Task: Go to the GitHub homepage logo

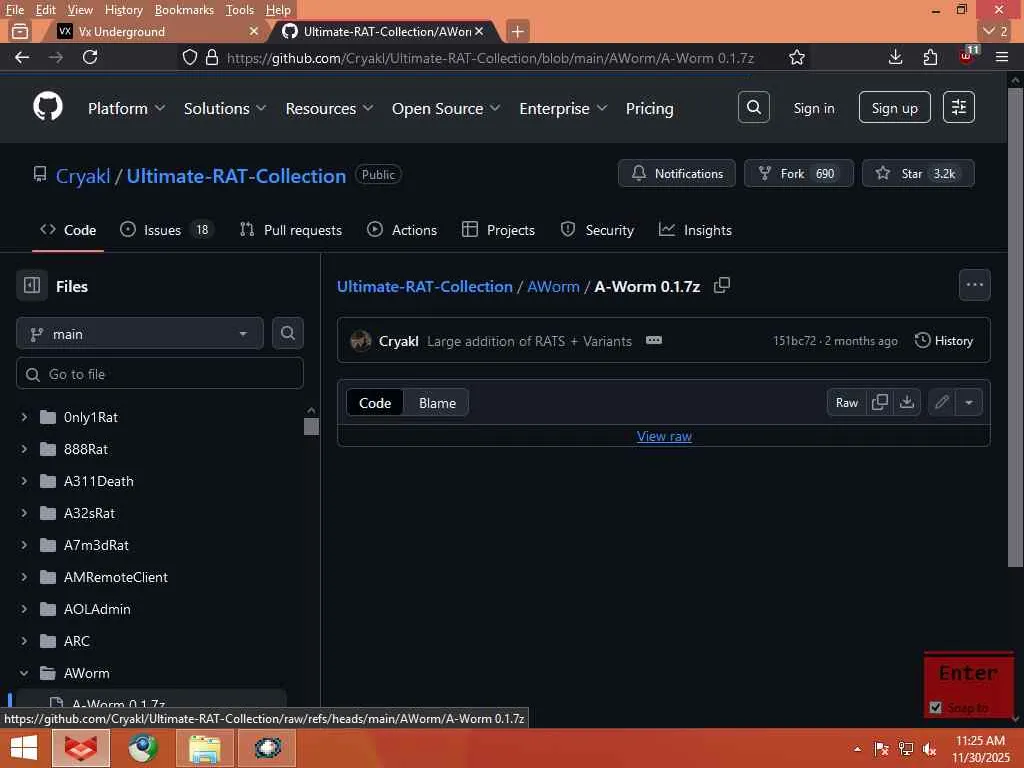Action: 48,106
